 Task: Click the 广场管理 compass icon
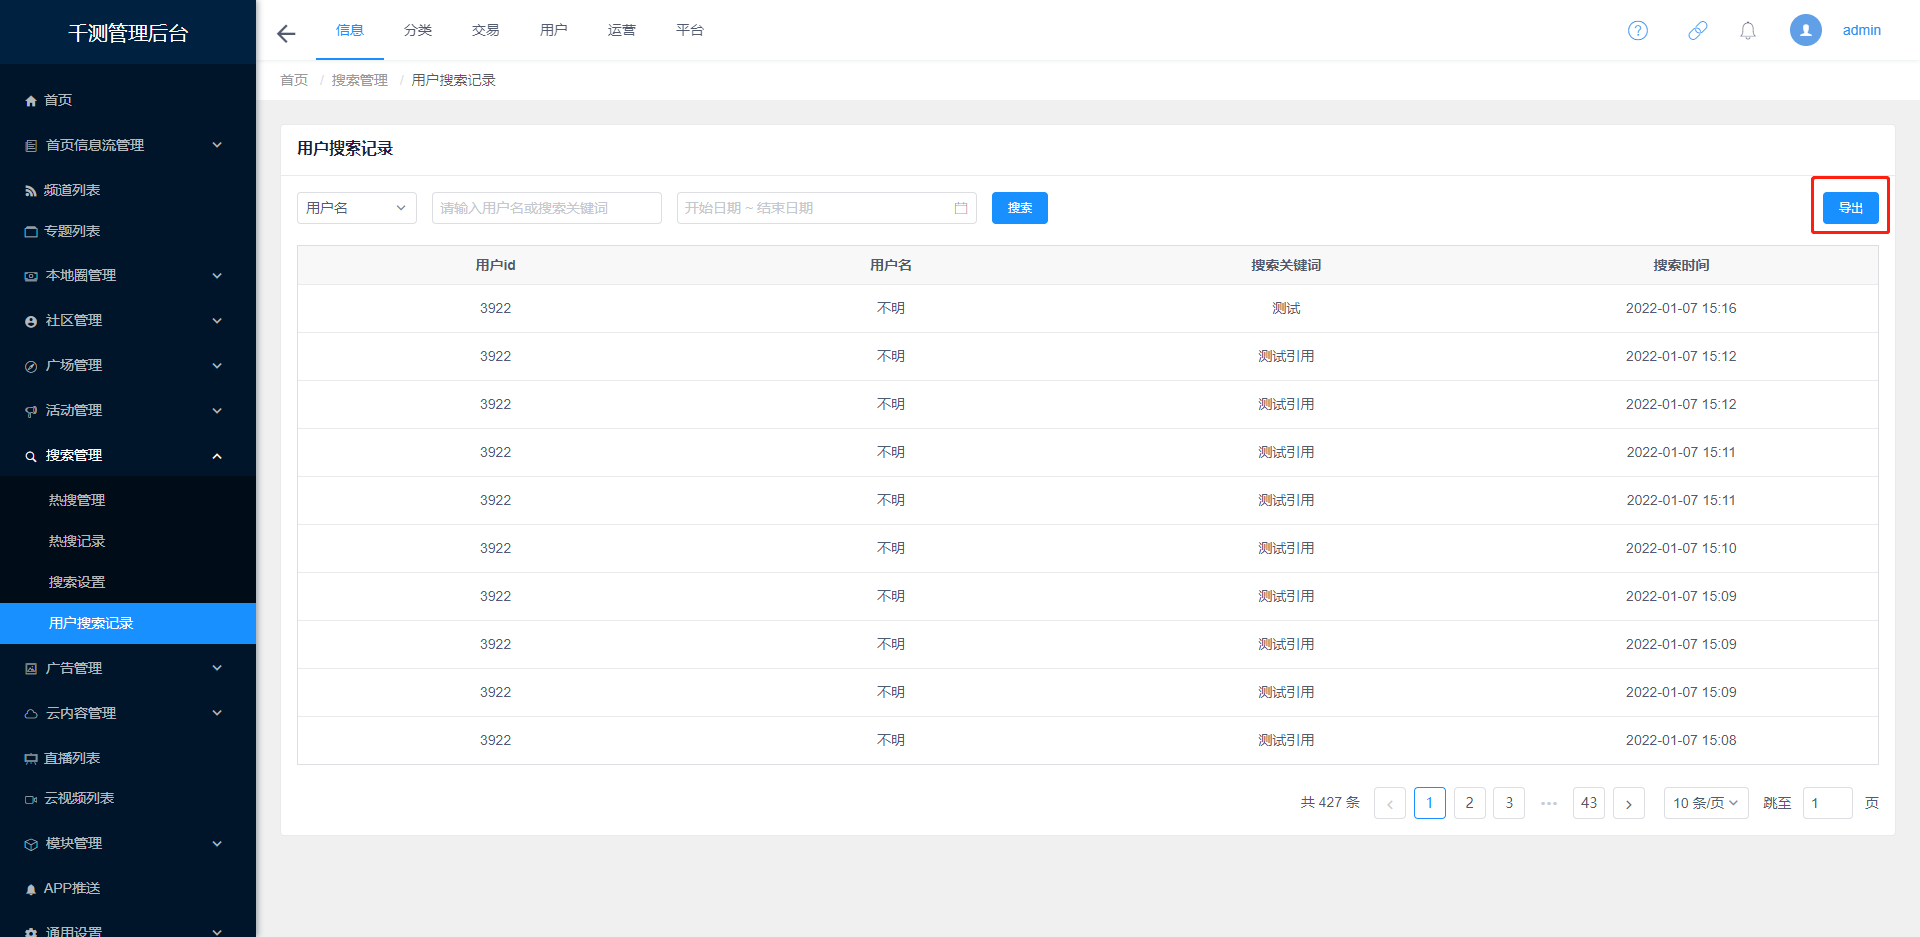pyautogui.click(x=31, y=366)
